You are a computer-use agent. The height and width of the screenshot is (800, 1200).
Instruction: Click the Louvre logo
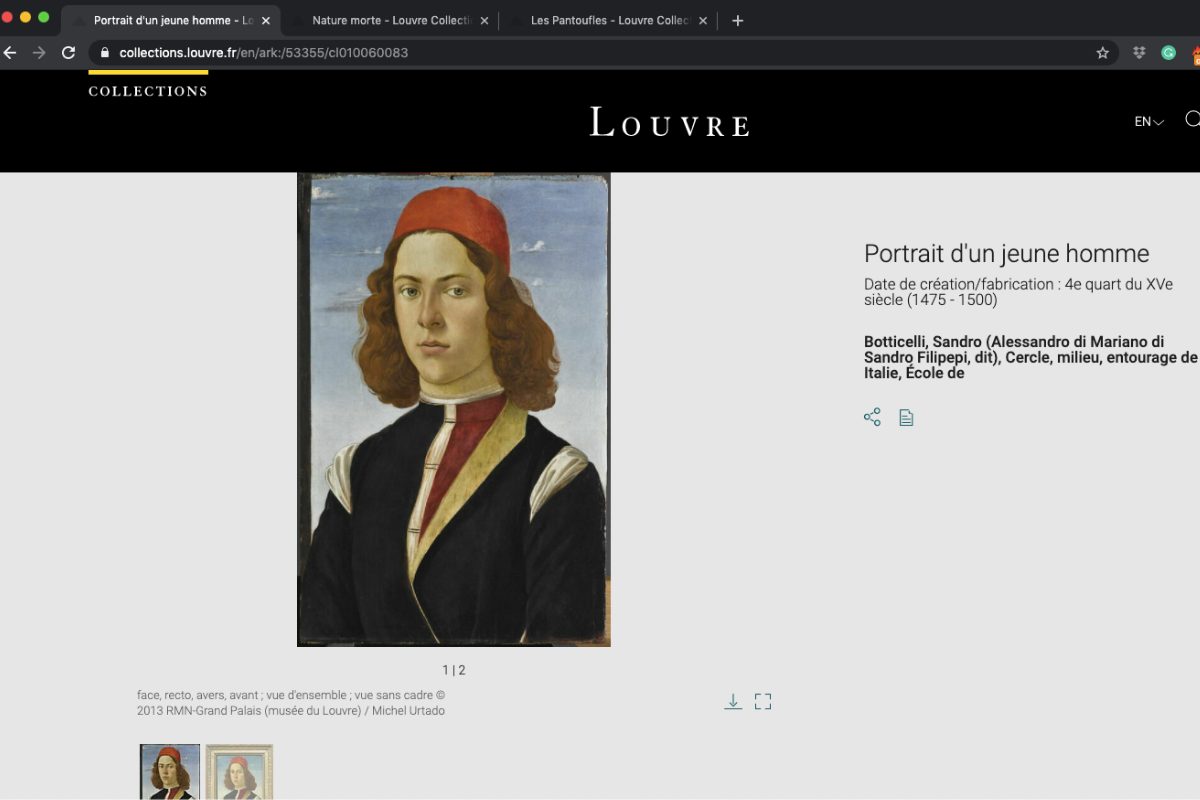point(670,122)
